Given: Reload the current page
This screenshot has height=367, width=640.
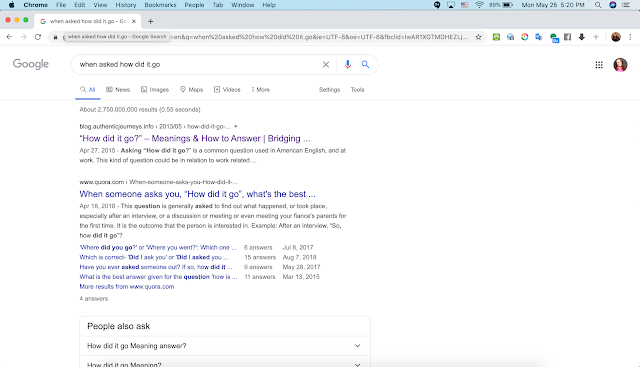Looking at the screenshot, I should coord(38,37).
